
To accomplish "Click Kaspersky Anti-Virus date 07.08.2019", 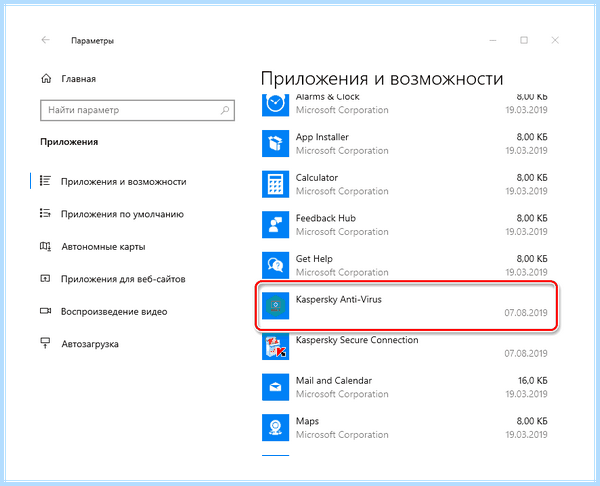I will [526, 313].
